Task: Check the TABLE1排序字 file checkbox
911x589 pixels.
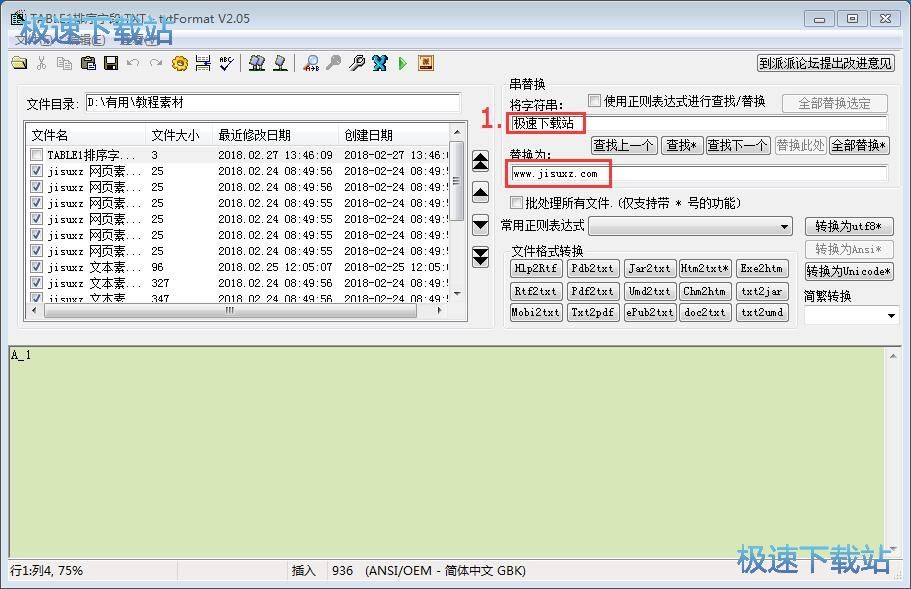Action: 37,155
